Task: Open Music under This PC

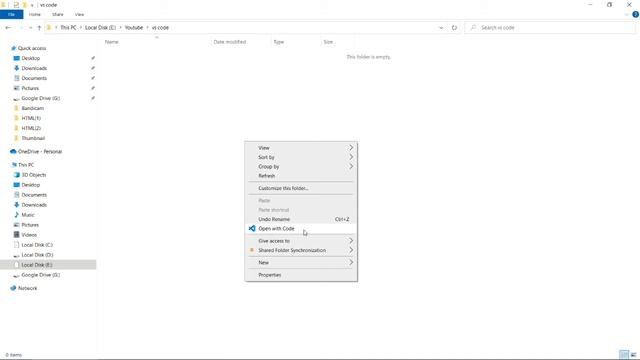Action: 28,215
